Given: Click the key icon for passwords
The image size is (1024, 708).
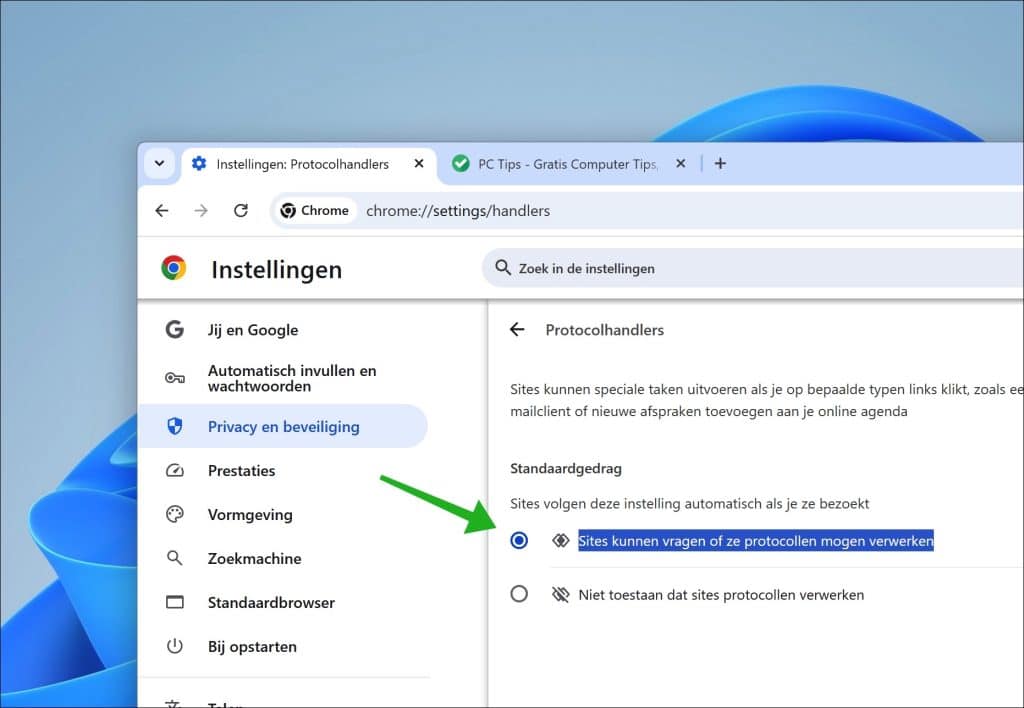Looking at the screenshot, I should point(174,378).
